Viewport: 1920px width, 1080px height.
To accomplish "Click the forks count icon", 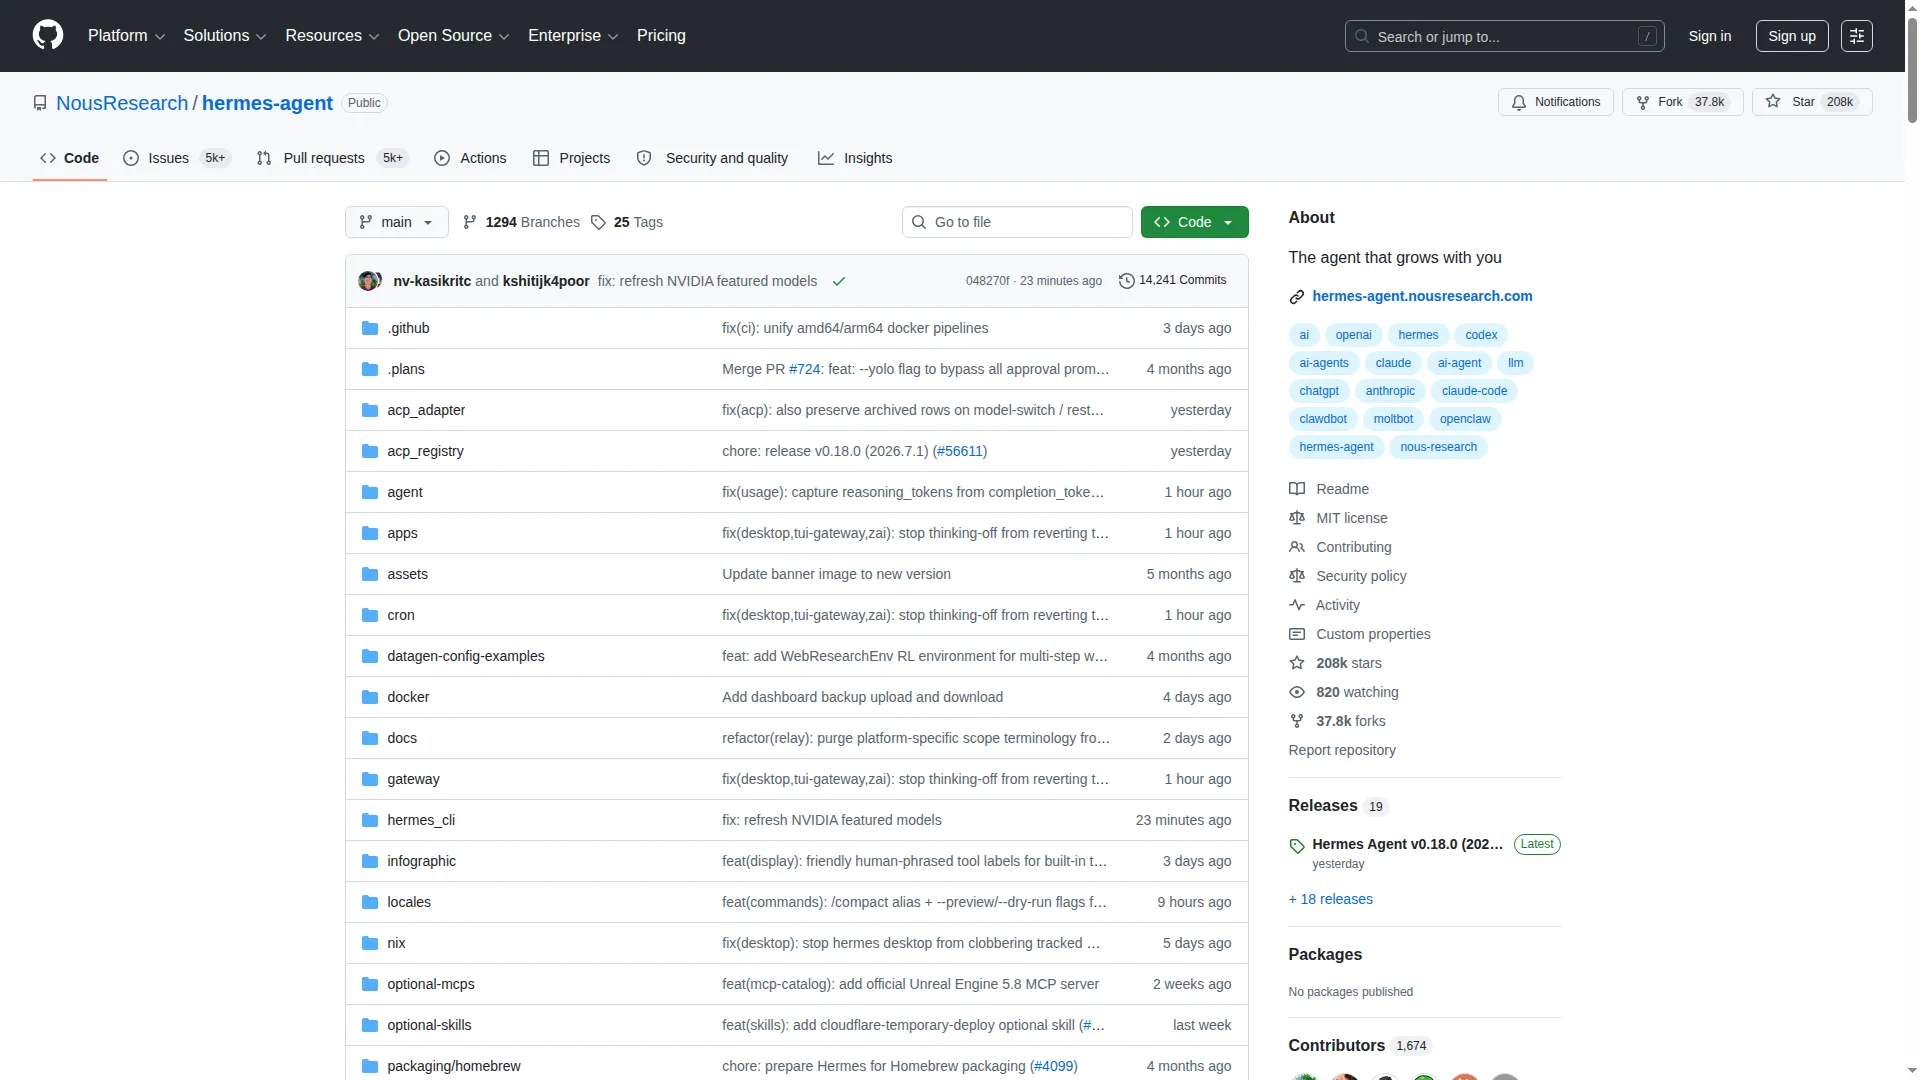I will 1297,721.
